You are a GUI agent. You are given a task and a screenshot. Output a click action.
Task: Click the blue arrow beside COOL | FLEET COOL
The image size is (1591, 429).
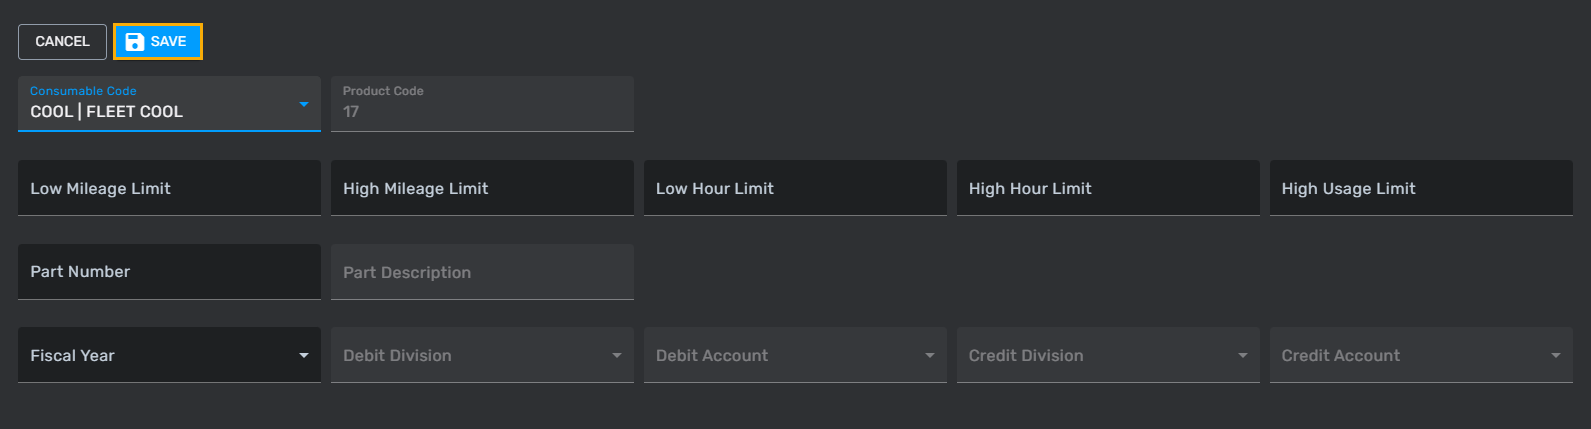(304, 104)
